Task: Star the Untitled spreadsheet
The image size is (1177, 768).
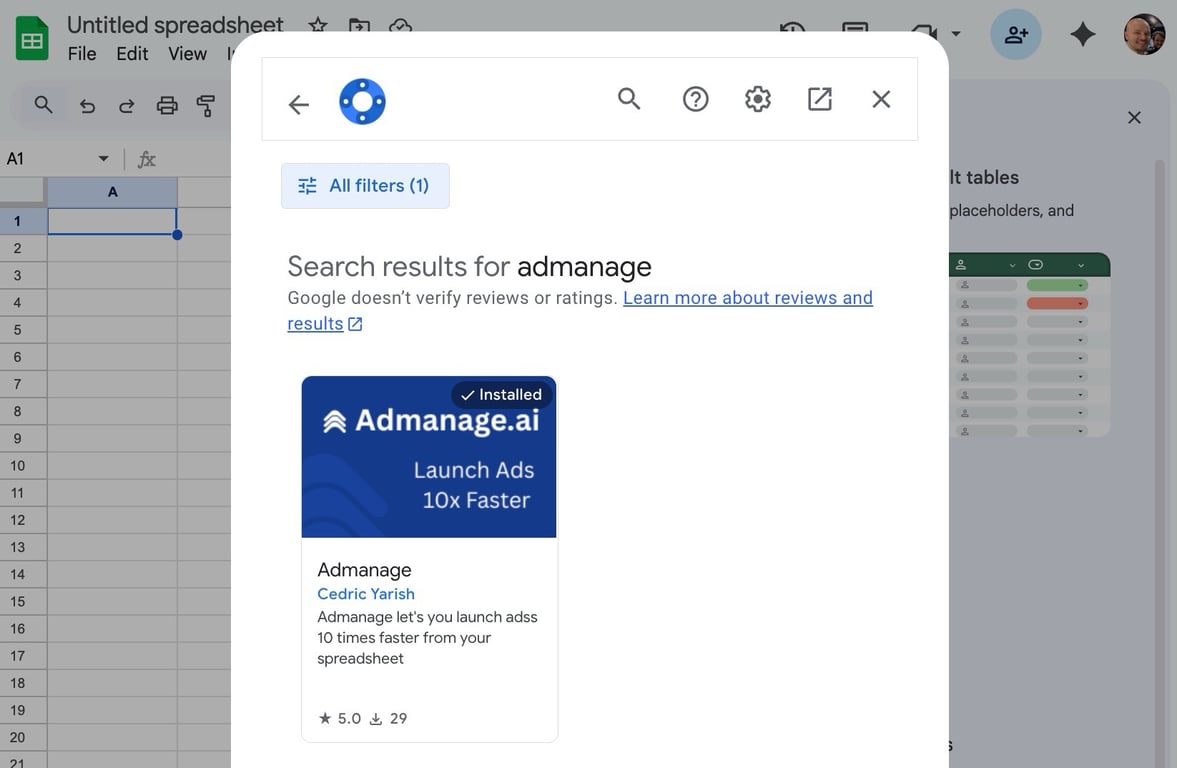Action: point(318,25)
